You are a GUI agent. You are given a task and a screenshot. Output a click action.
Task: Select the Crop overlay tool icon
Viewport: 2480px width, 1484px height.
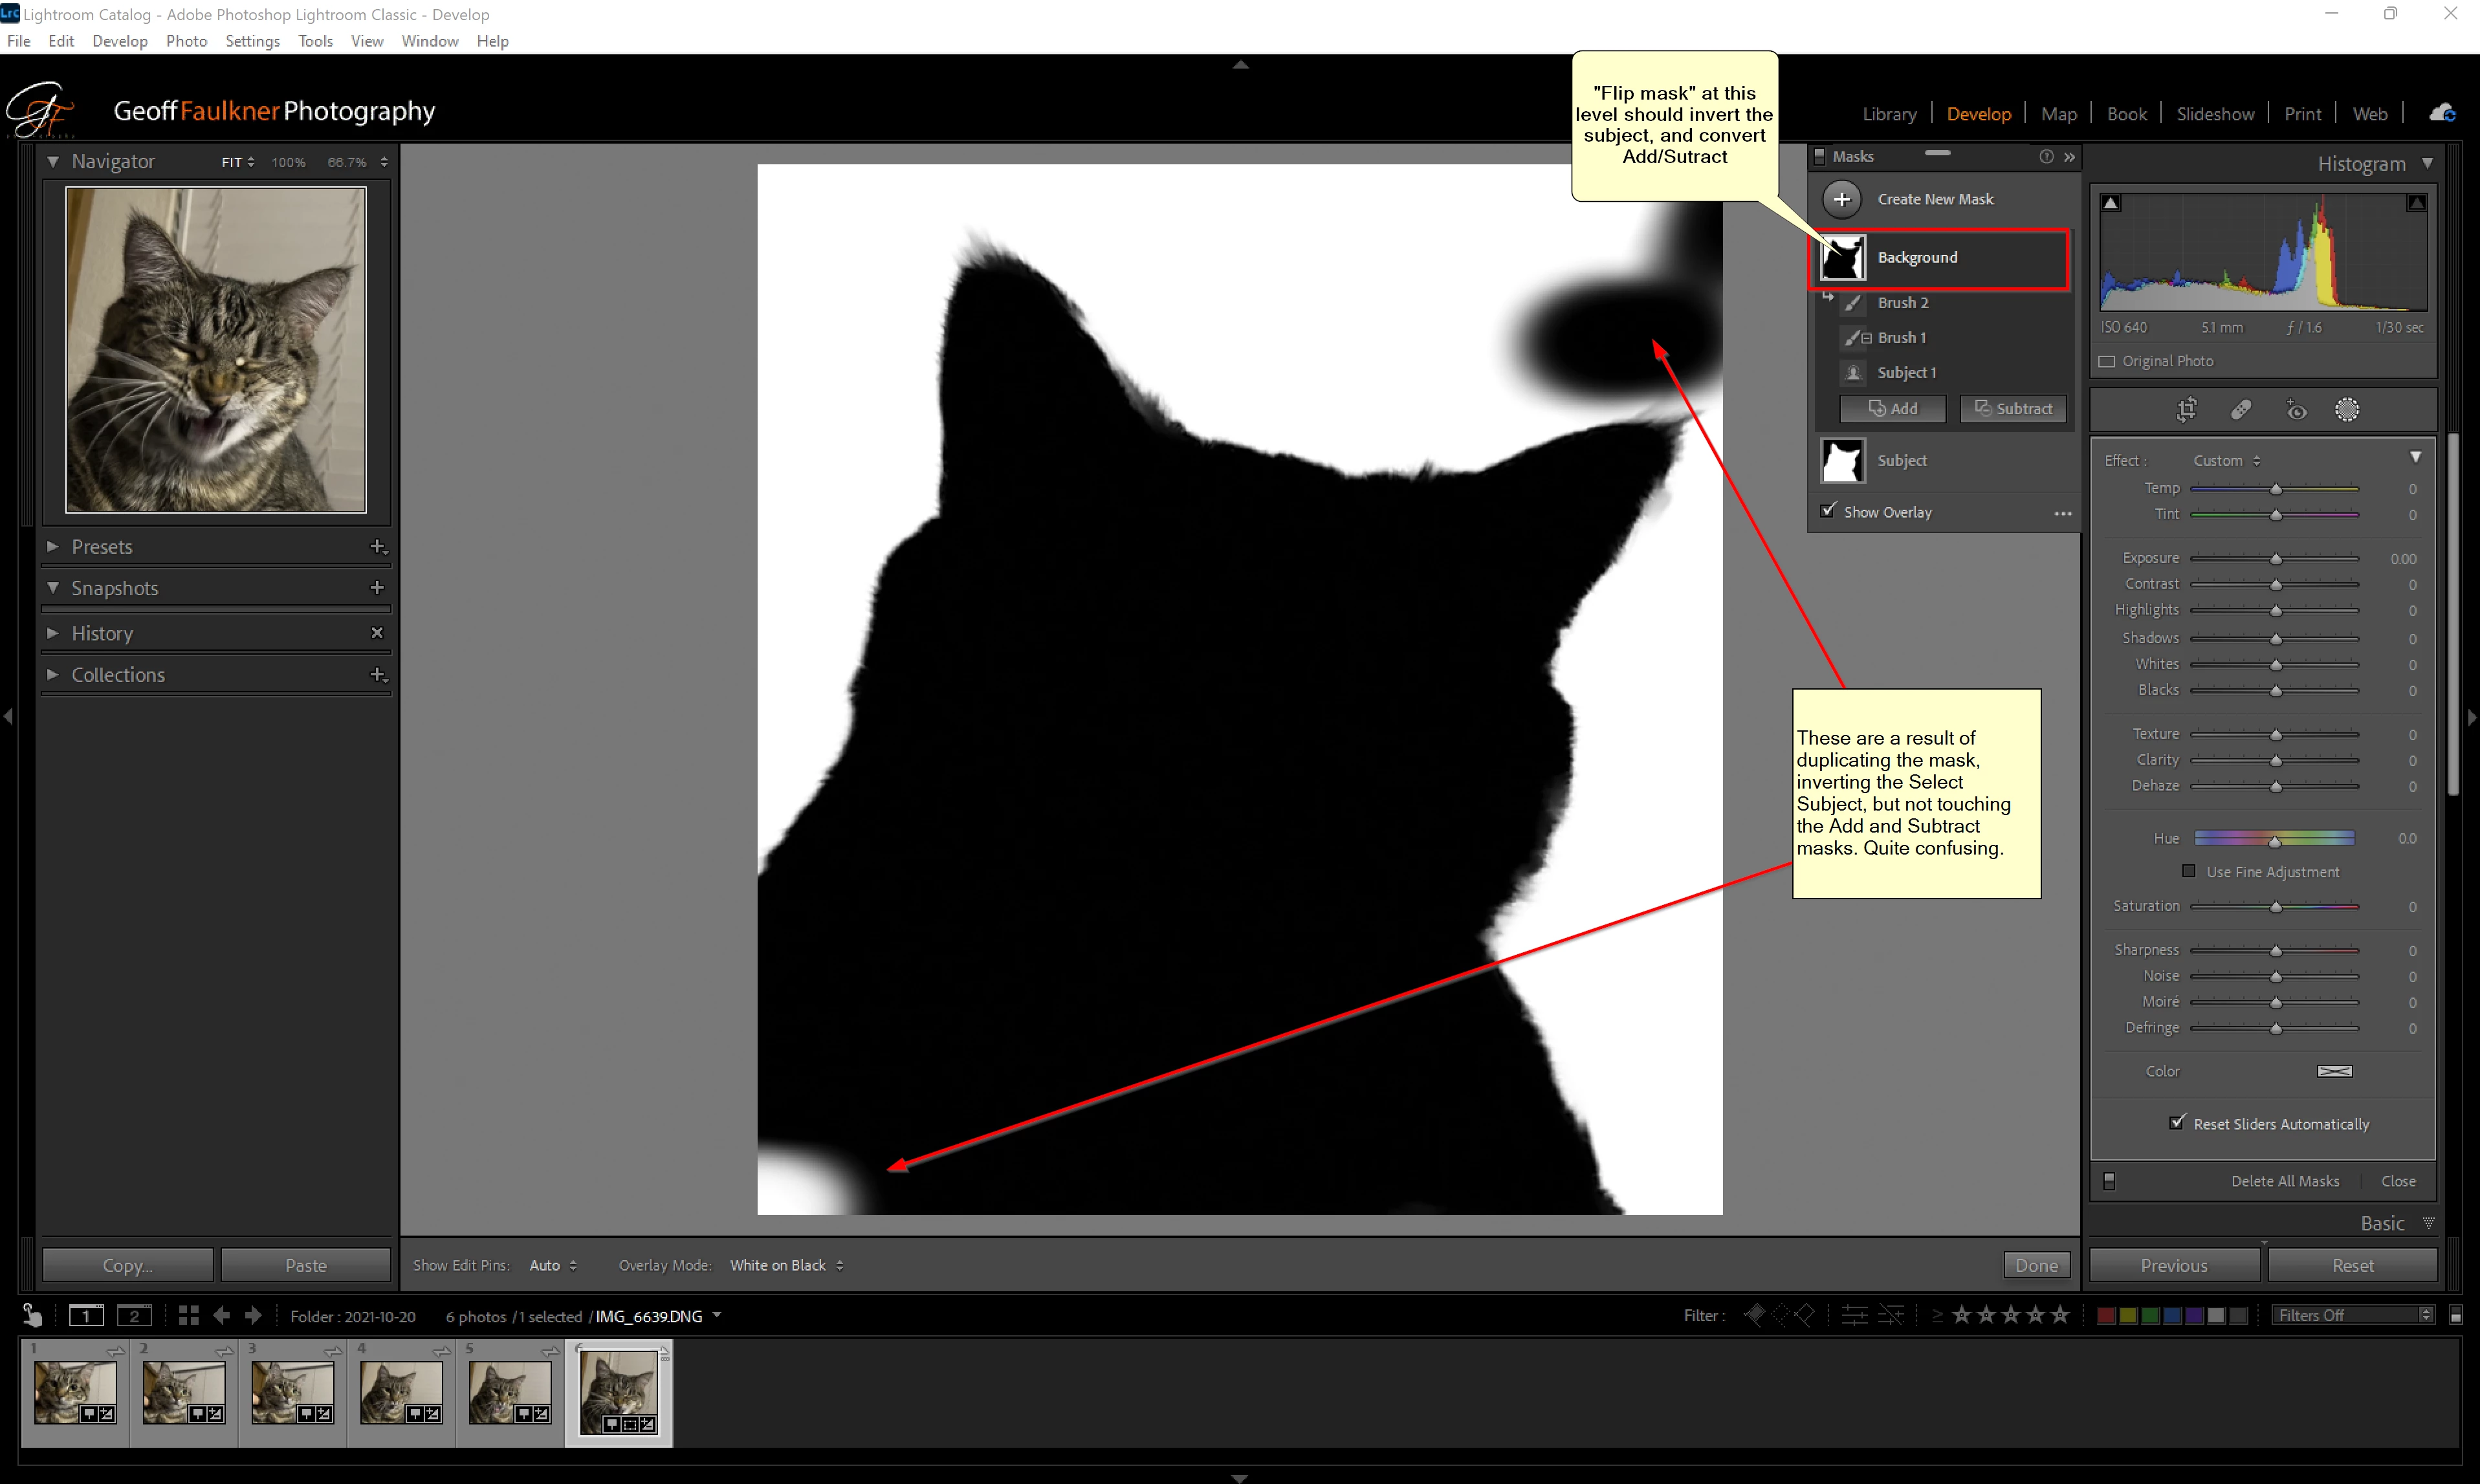click(x=2186, y=409)
